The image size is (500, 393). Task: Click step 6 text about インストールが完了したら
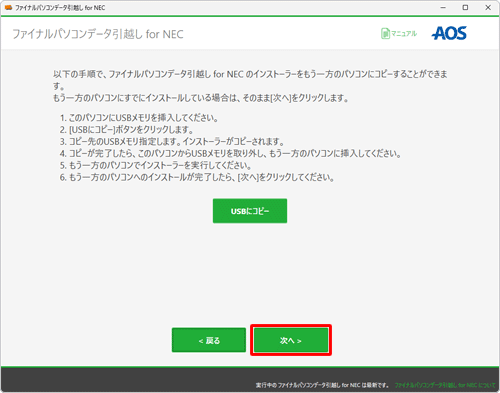point(197,177)
